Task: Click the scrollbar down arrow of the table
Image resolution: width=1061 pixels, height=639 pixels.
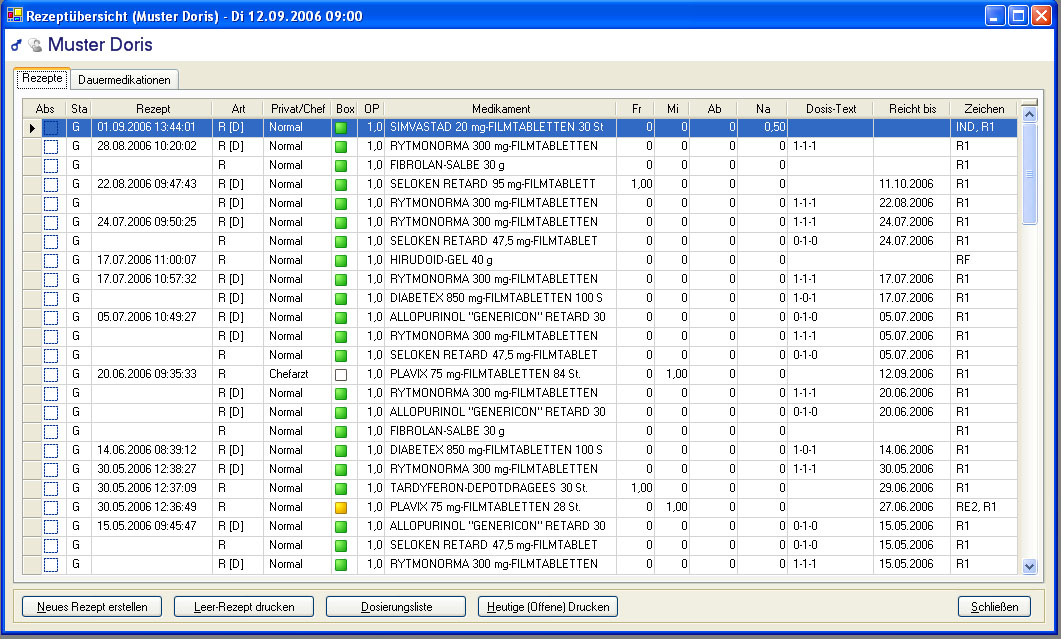Action: coord(1030,566)
